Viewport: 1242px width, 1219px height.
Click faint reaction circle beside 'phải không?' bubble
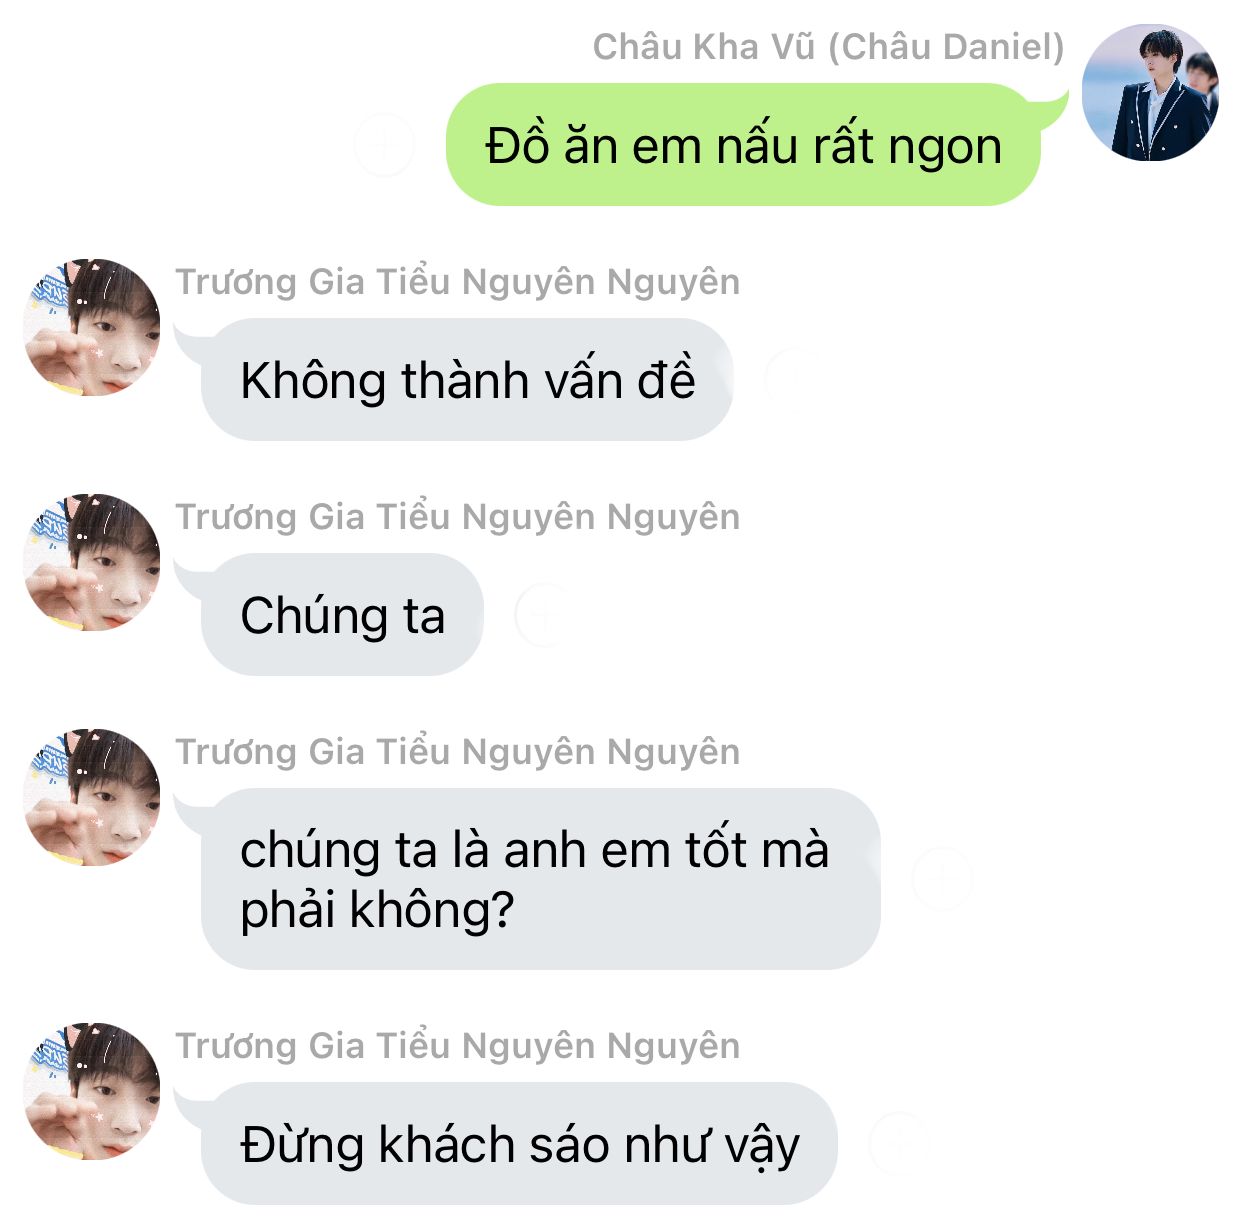coord(942,879)
